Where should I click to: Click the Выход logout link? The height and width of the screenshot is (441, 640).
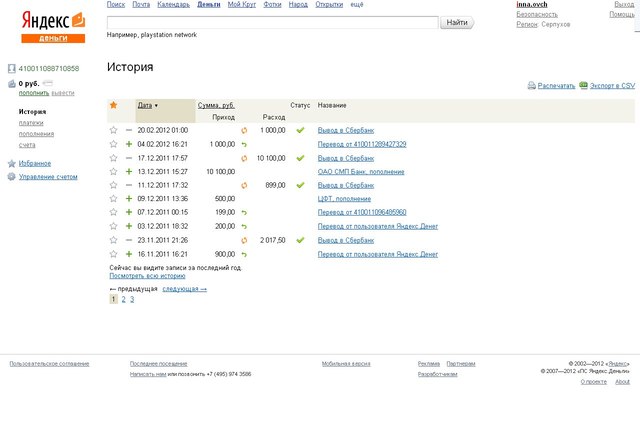click(624, 4)
